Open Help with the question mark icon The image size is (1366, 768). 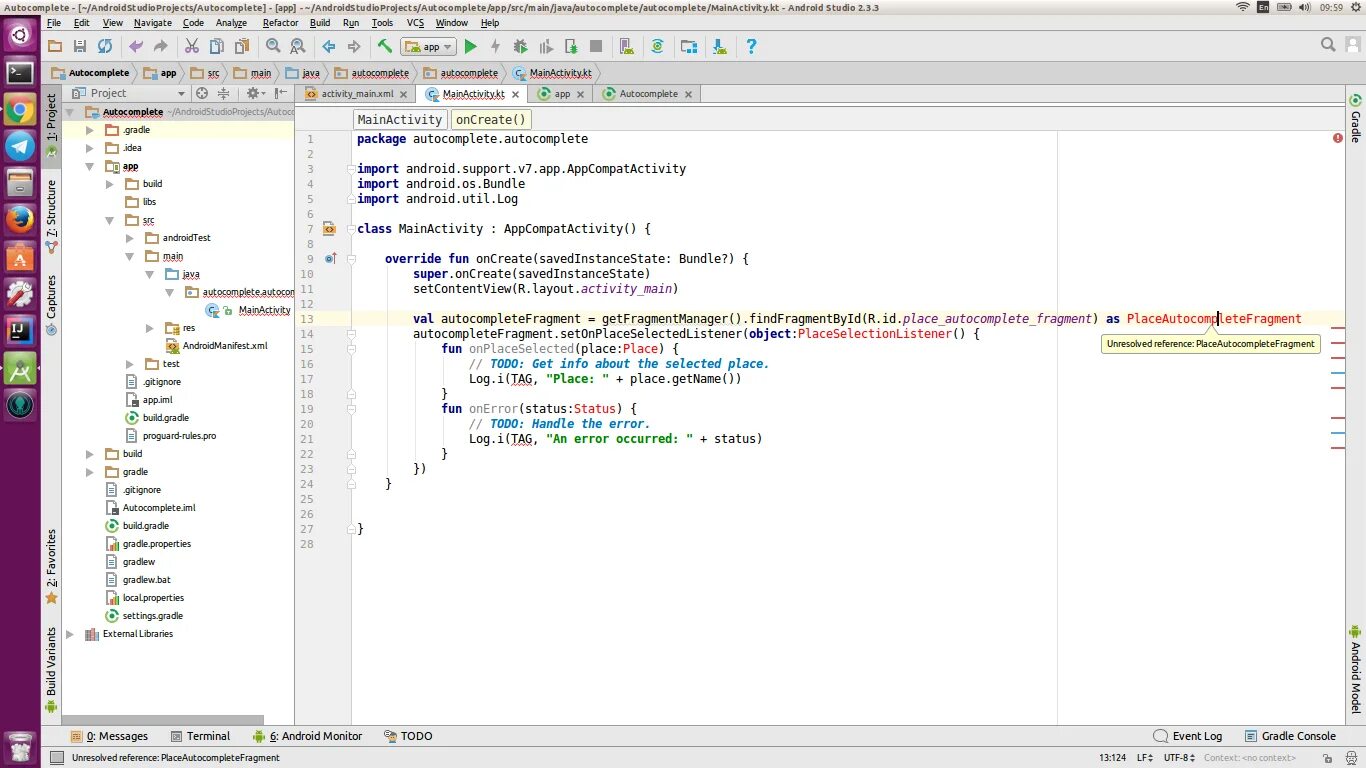751,46
